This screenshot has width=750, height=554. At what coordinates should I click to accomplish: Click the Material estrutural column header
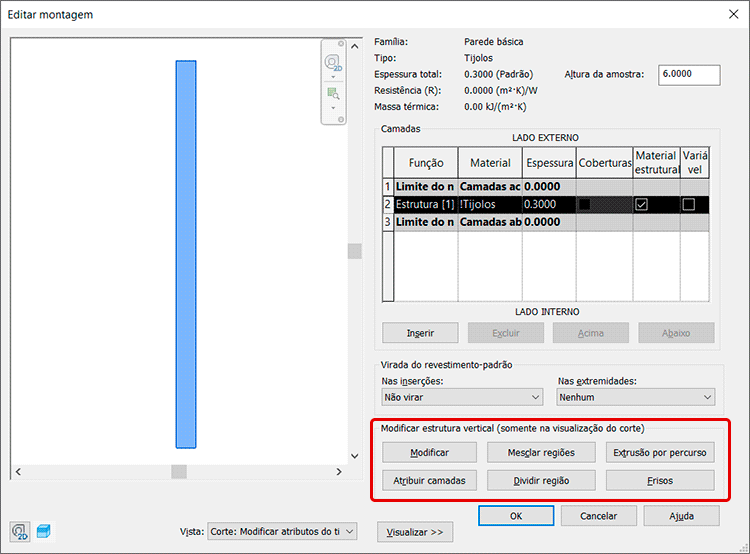(657, 163)
